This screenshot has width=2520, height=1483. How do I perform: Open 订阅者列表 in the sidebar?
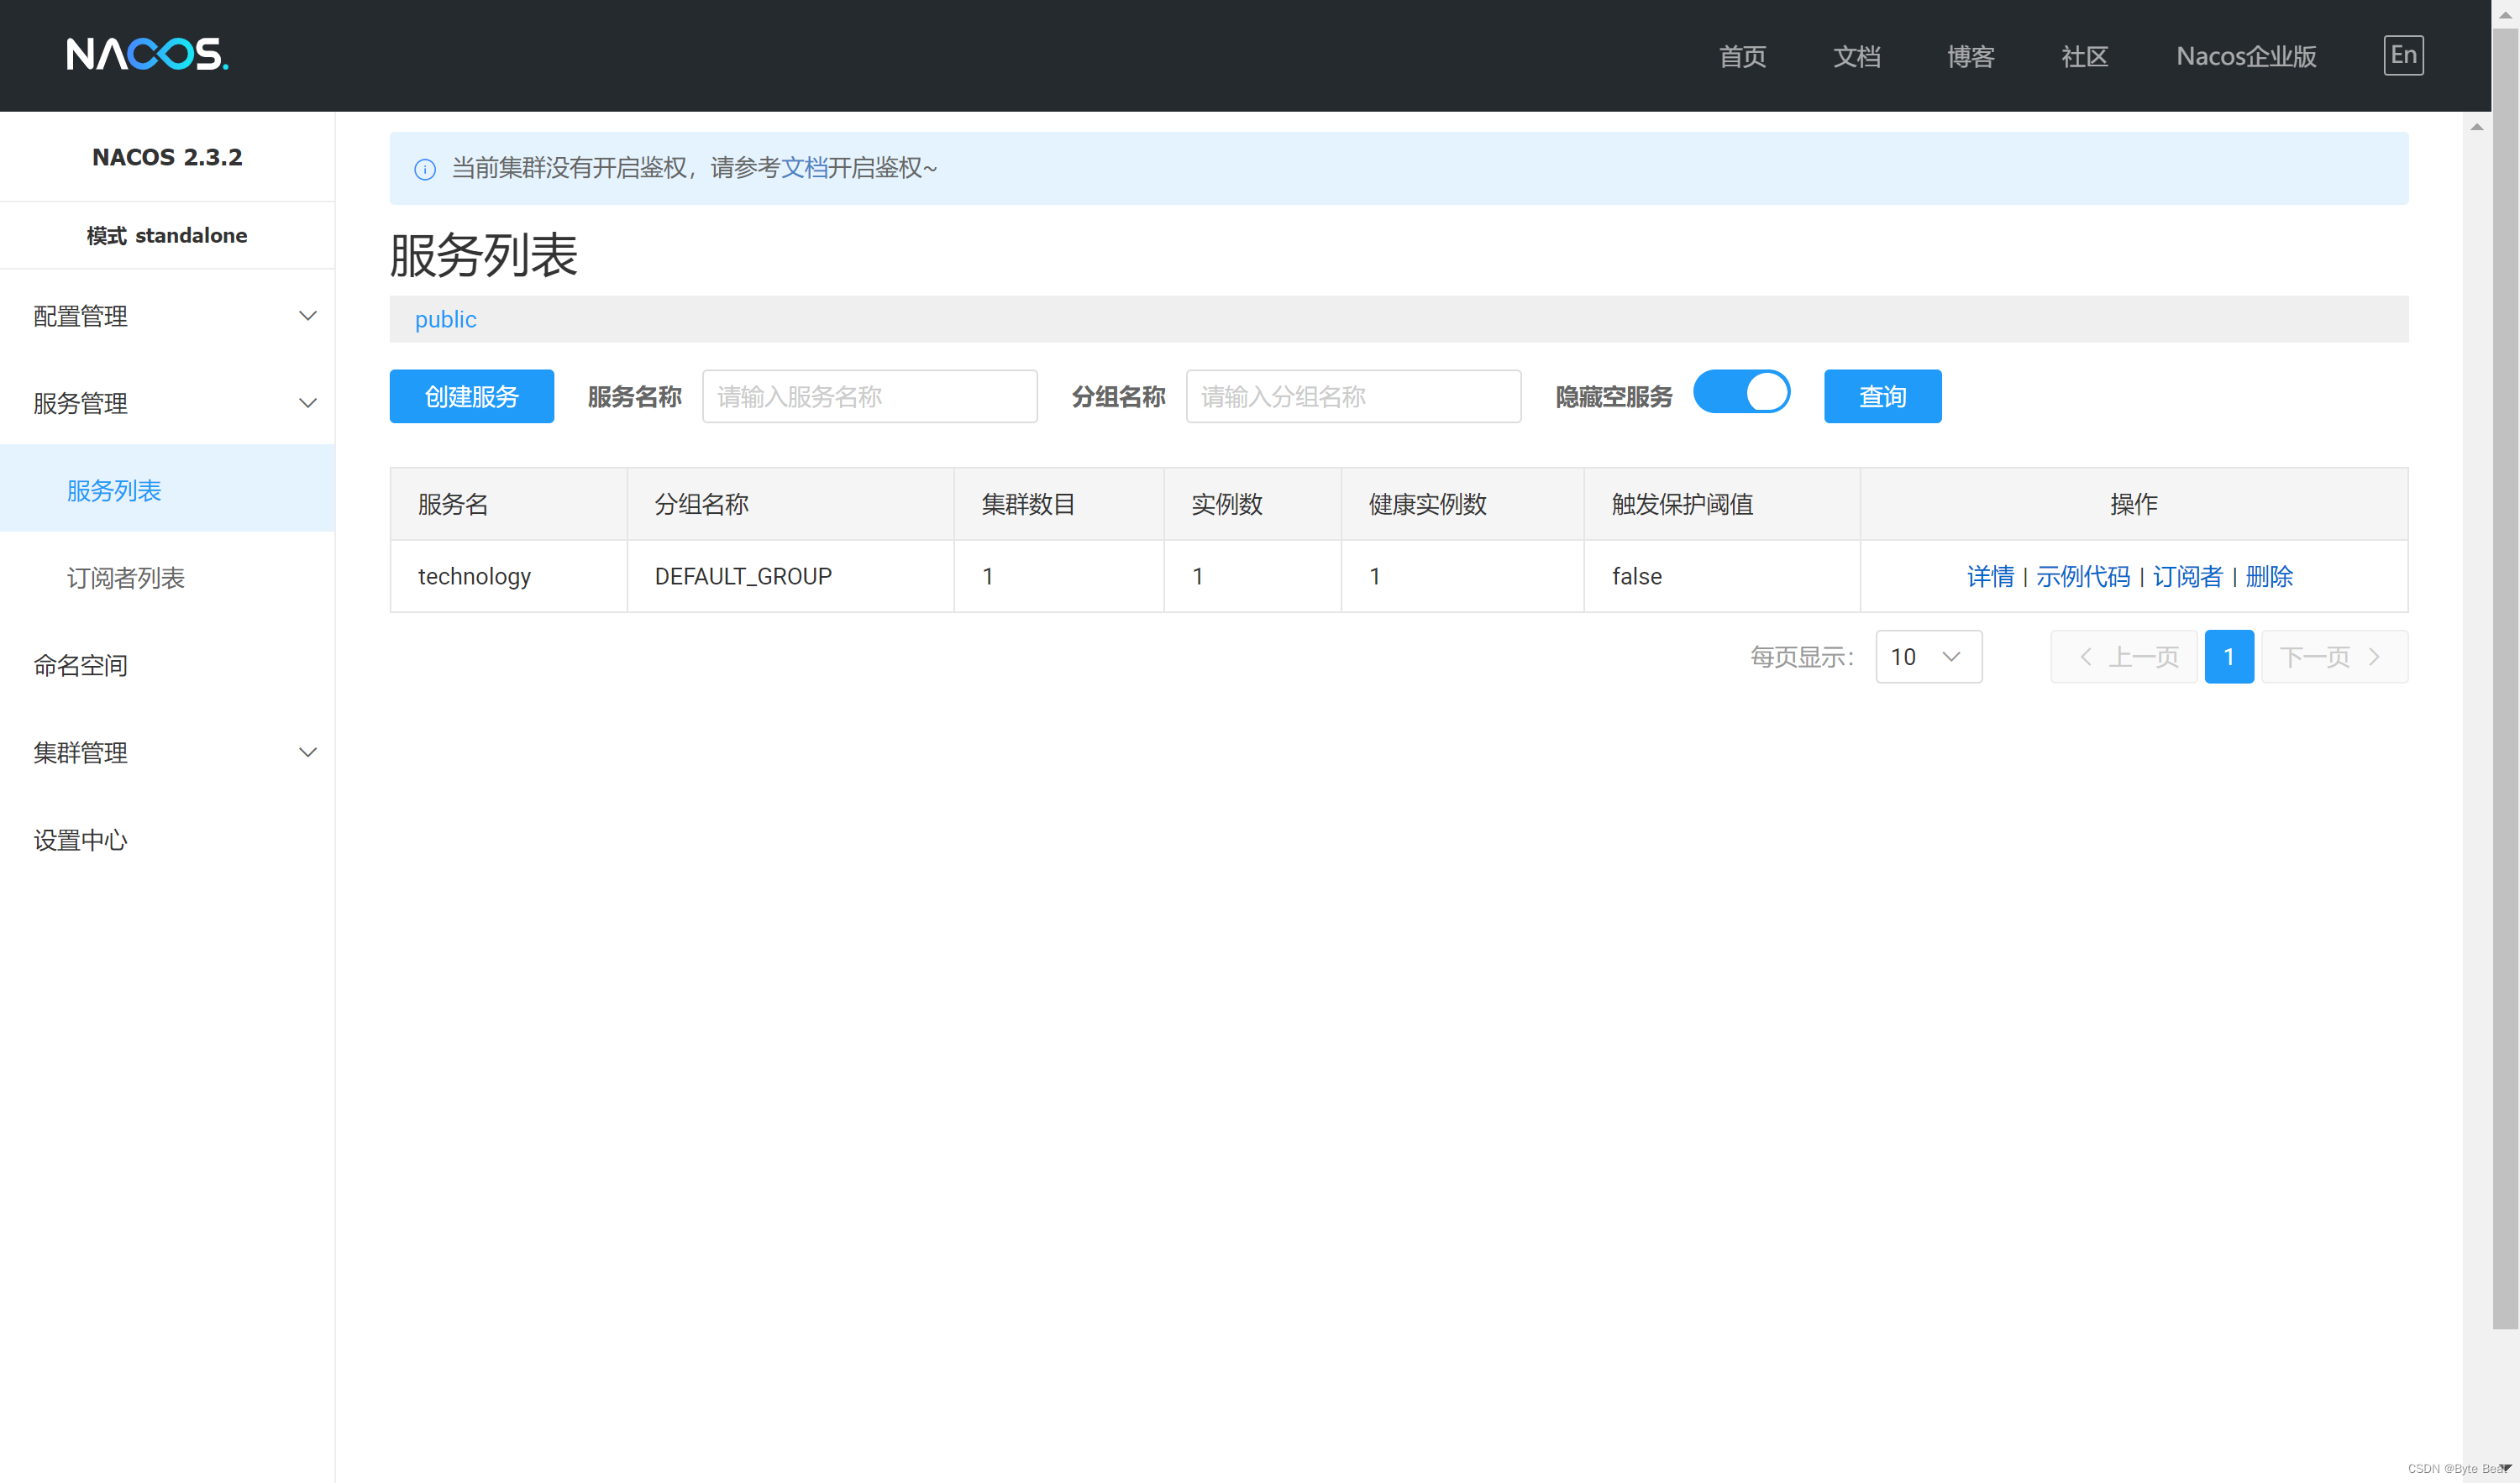click(x=167, y=577)
